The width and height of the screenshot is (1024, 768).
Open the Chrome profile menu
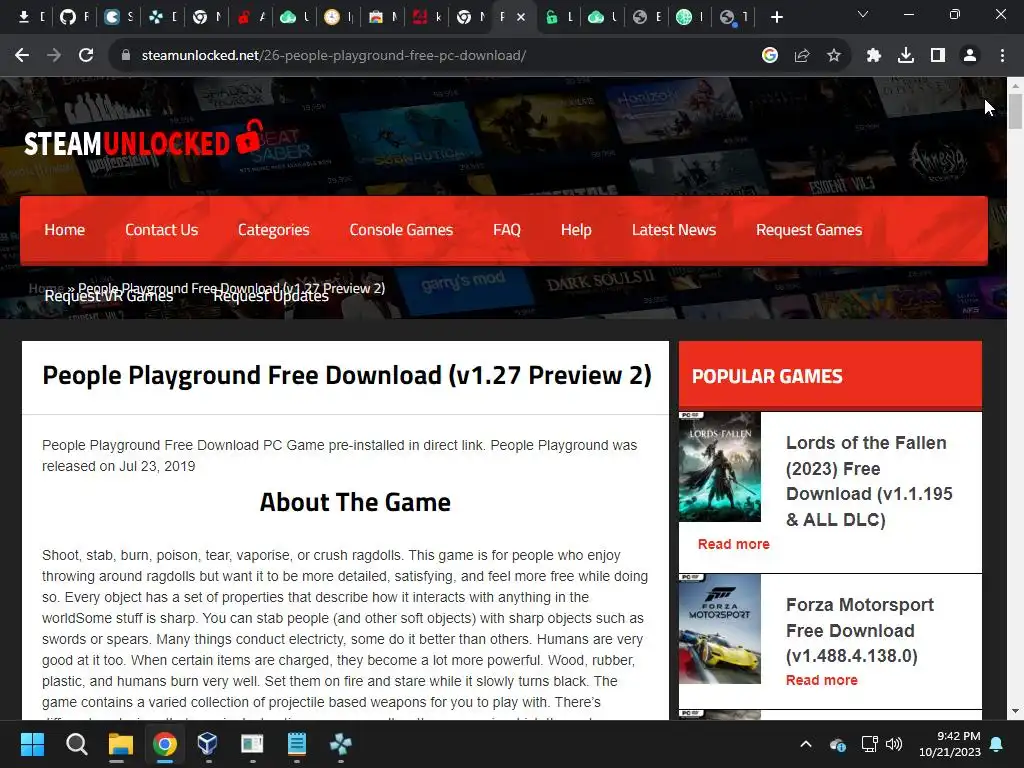point(970,56)
